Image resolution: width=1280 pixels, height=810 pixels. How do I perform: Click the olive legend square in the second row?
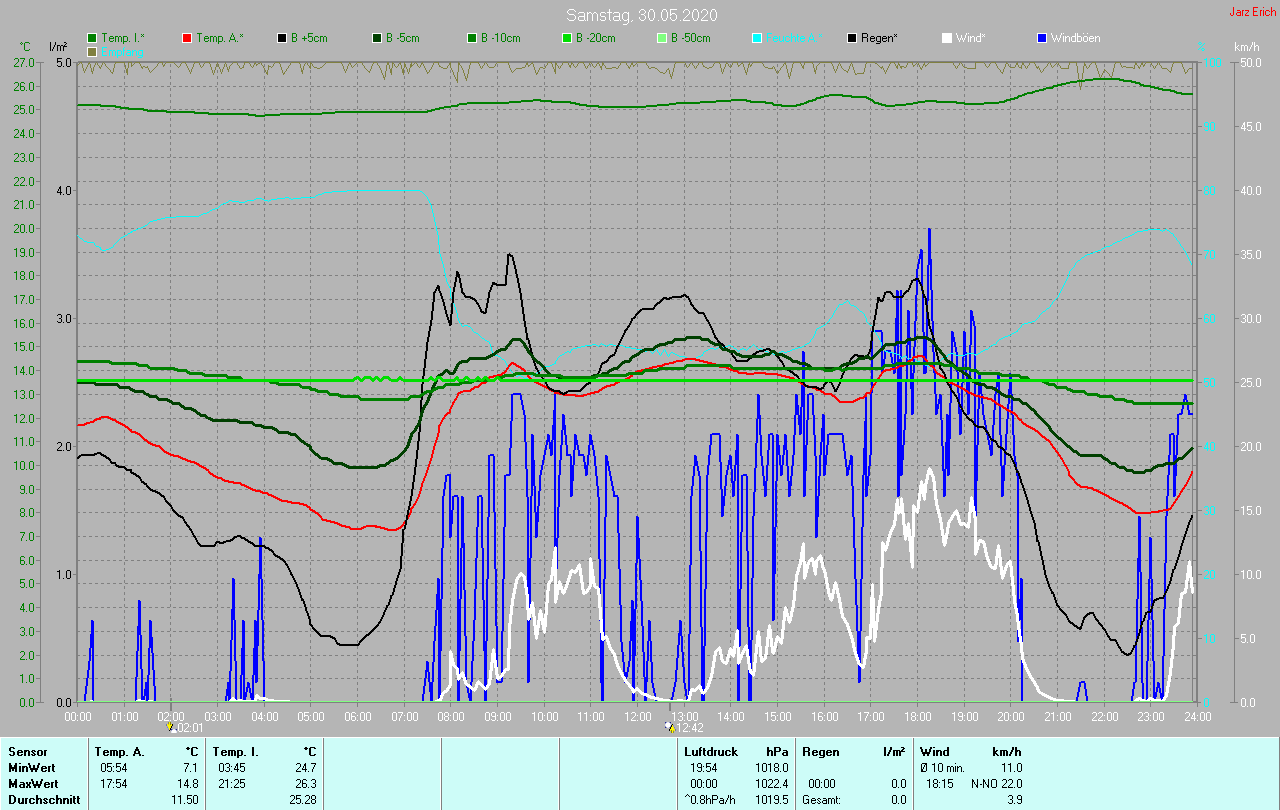click(x=93, y=51)
